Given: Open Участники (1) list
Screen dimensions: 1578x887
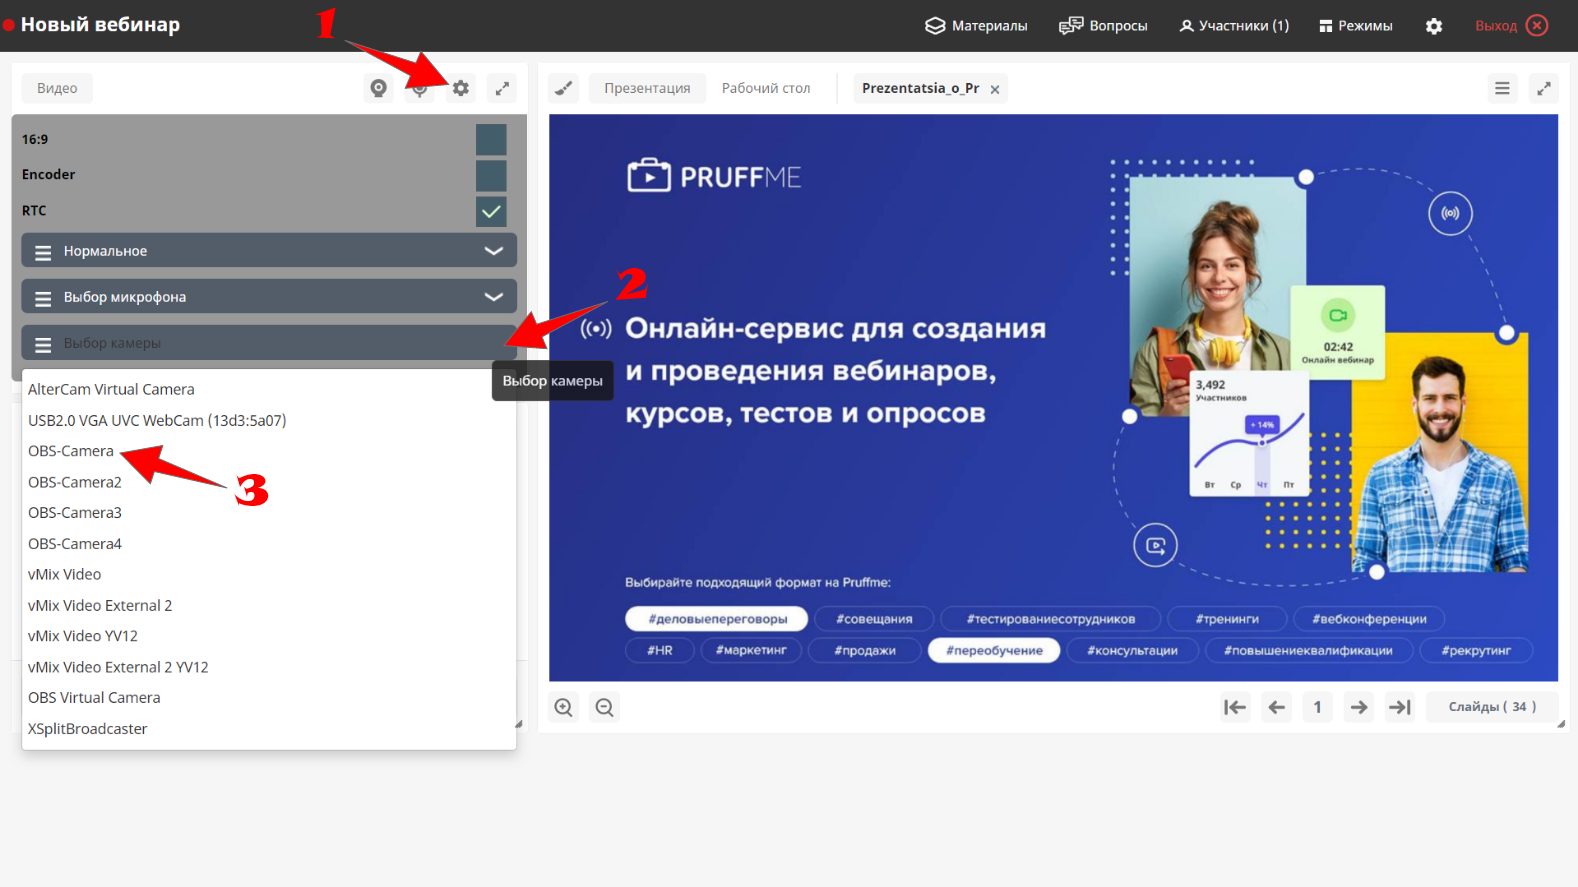Looking at the screenshot, I should [1234, 26].
